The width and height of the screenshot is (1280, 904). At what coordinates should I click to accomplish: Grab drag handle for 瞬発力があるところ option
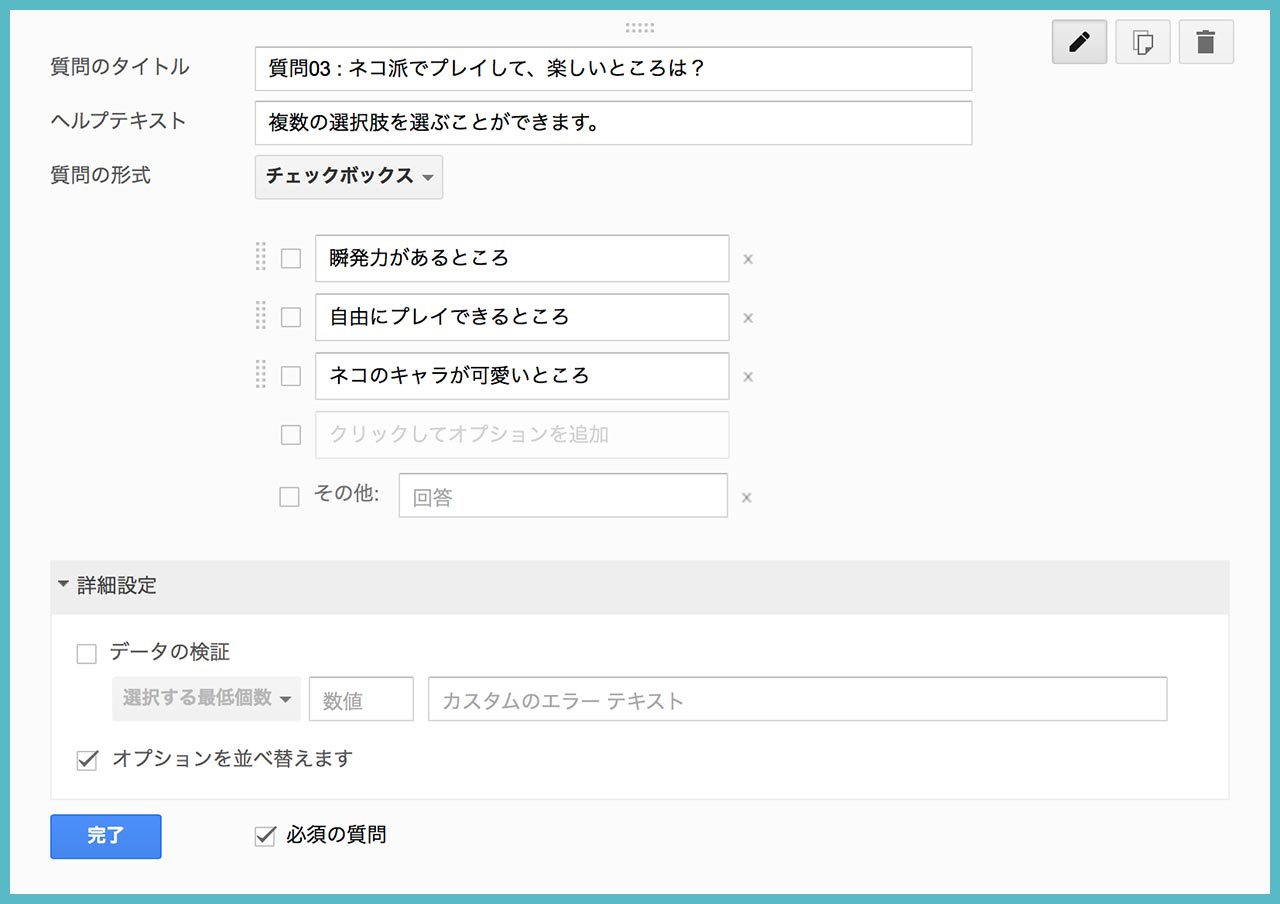[261, 257]
